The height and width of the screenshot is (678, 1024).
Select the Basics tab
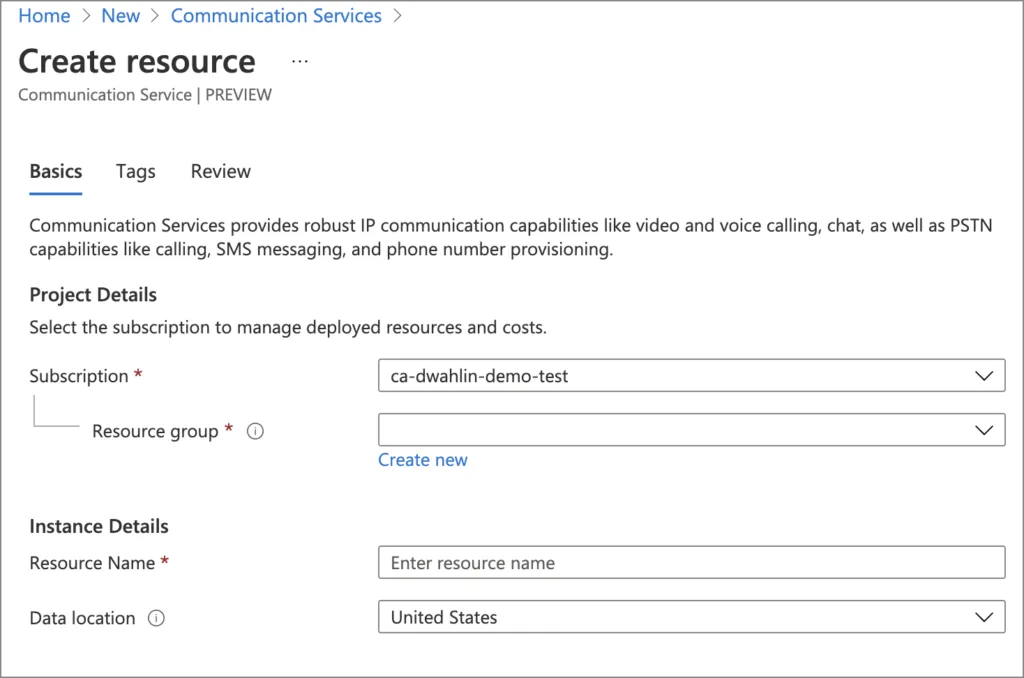click(56, 171)
